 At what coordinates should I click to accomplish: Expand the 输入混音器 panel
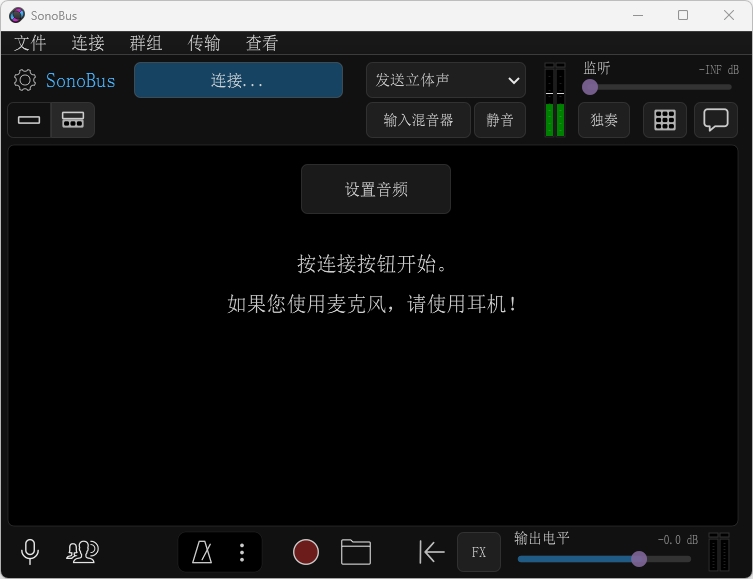(x=418, y=120)
